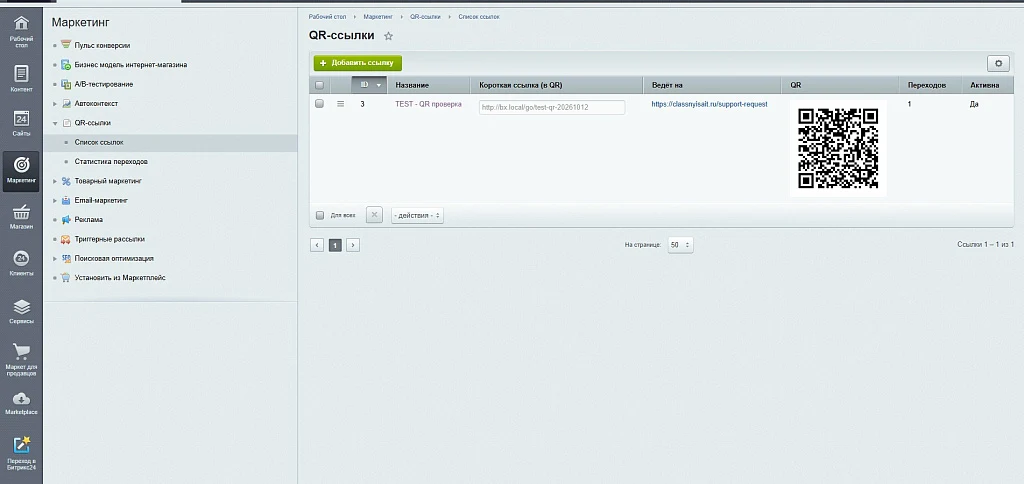
Task: Open the TEST - QR проверка link
Action: coord(428,104)
